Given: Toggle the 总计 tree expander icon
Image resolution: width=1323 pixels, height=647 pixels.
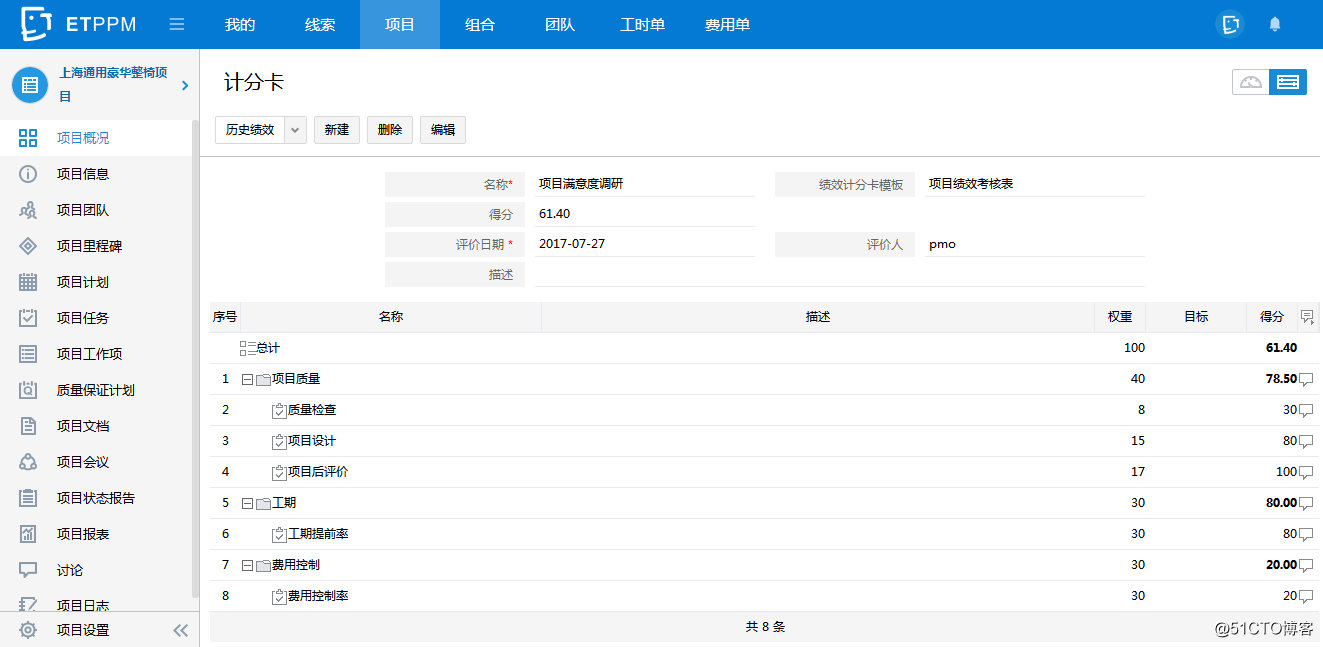Looking at the screenshot, I should pyautogui.click(x=248, y=348).
